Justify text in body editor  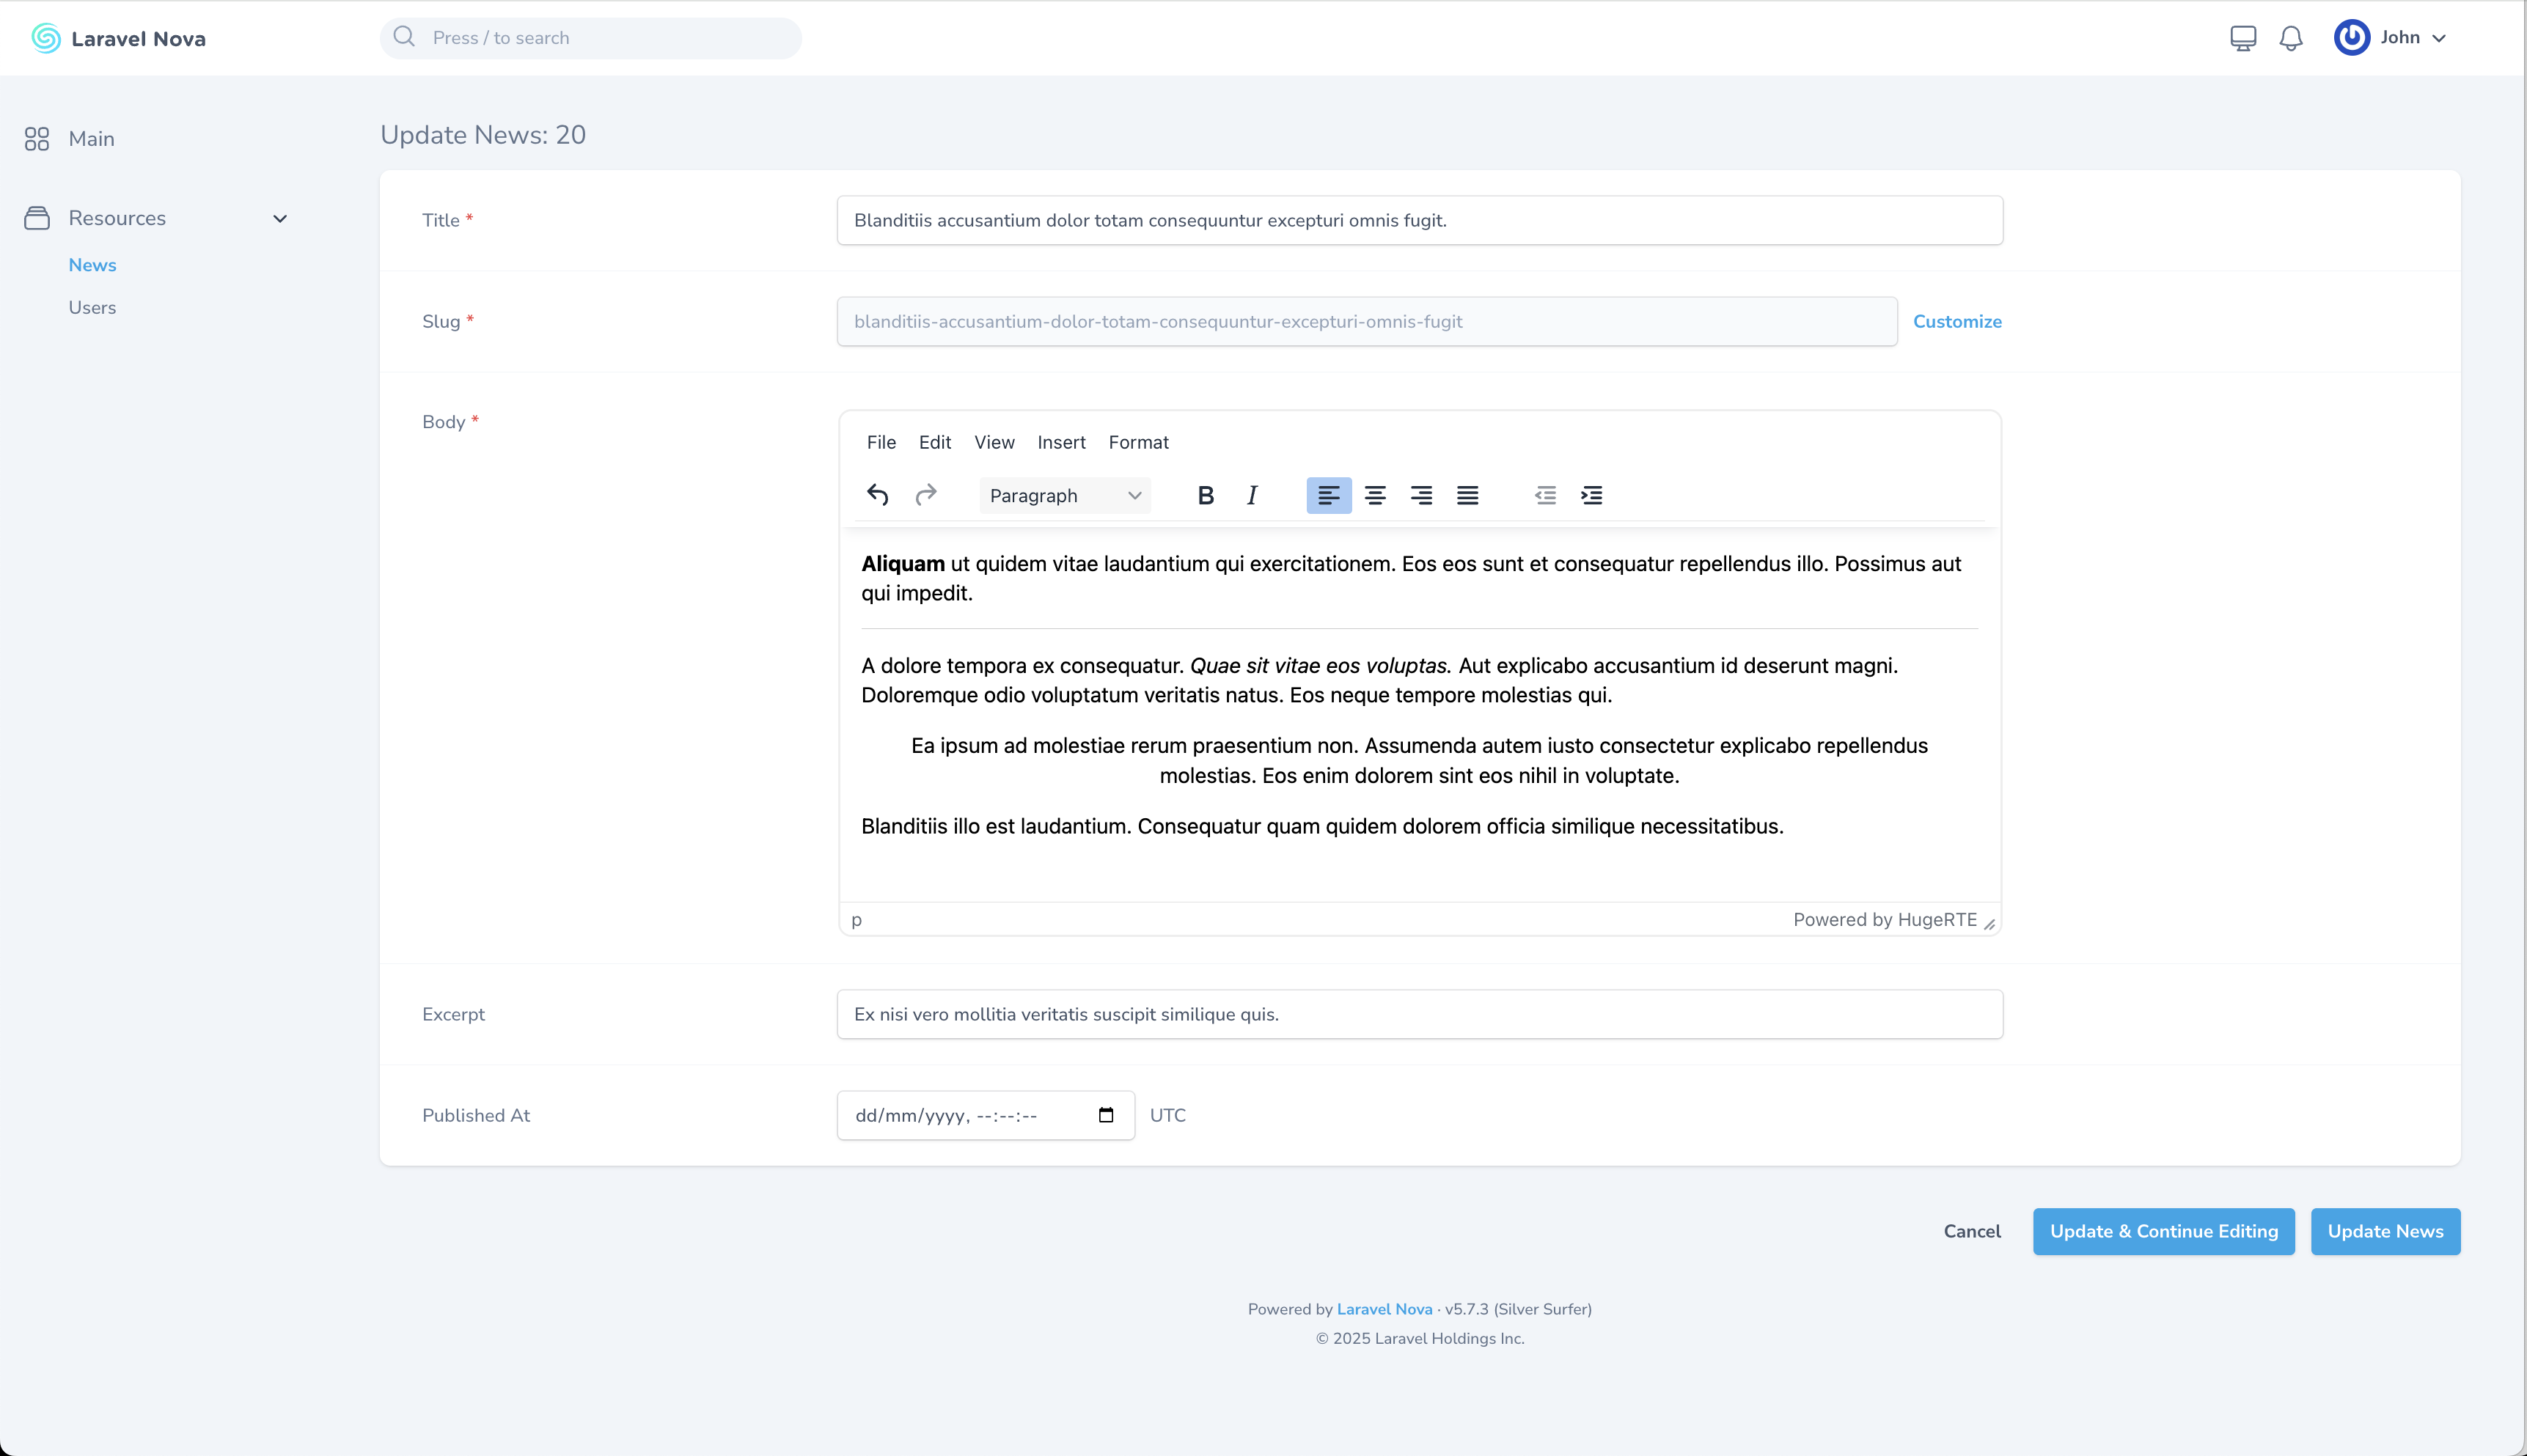pyautogui.click(x=1467, y=495)
